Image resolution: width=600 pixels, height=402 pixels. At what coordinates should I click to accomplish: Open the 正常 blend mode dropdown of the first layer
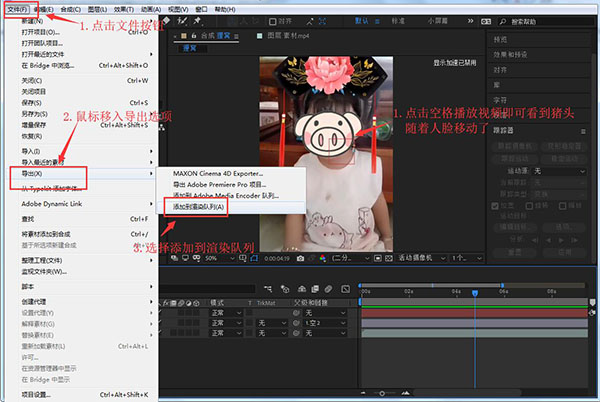tap(226, 313)
